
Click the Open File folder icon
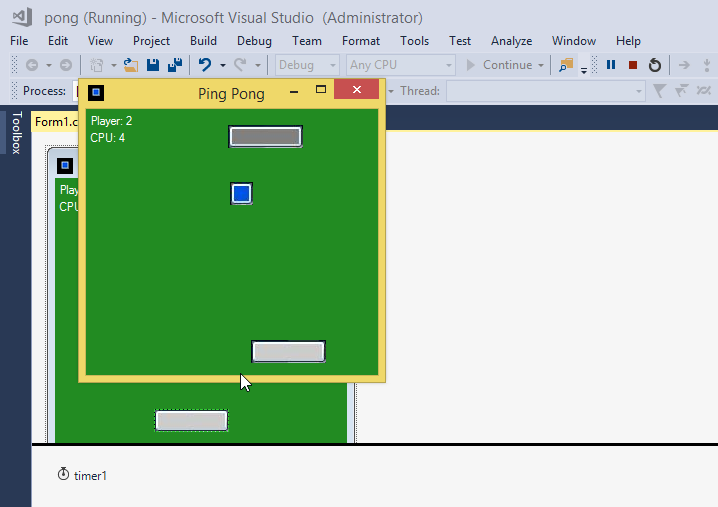coord(130,65)
